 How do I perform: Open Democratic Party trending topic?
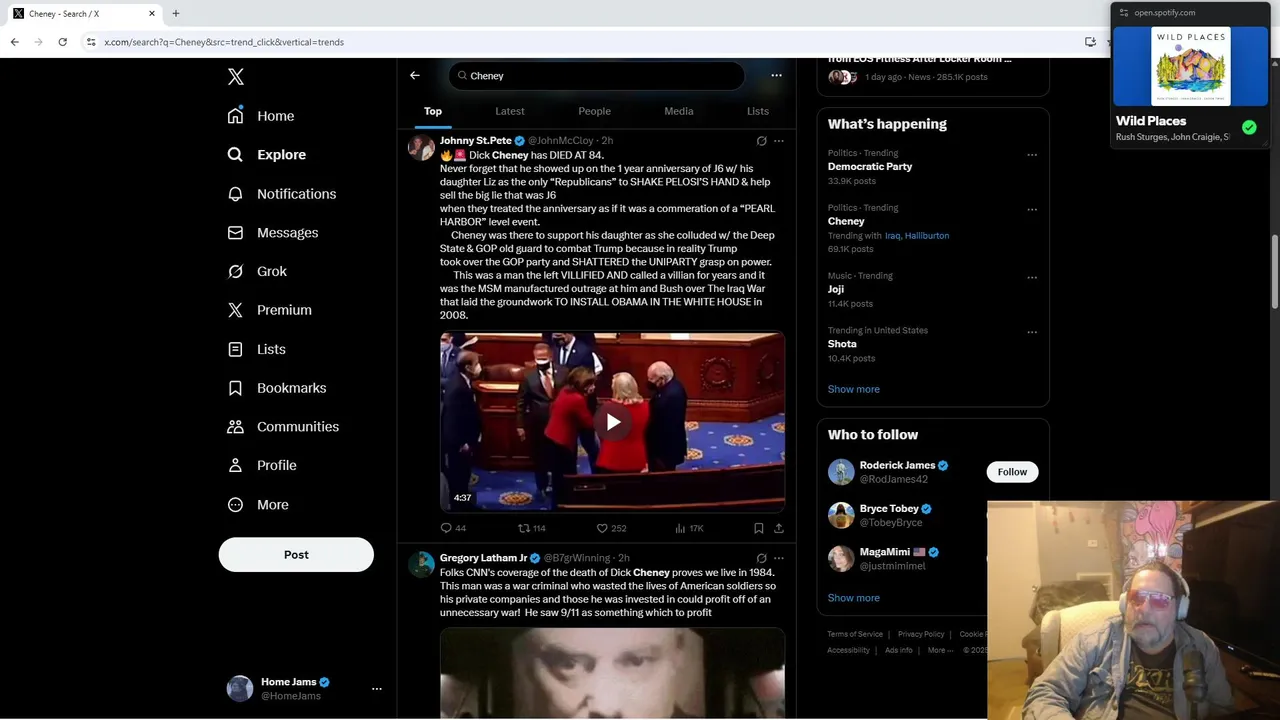coord(870,167)
